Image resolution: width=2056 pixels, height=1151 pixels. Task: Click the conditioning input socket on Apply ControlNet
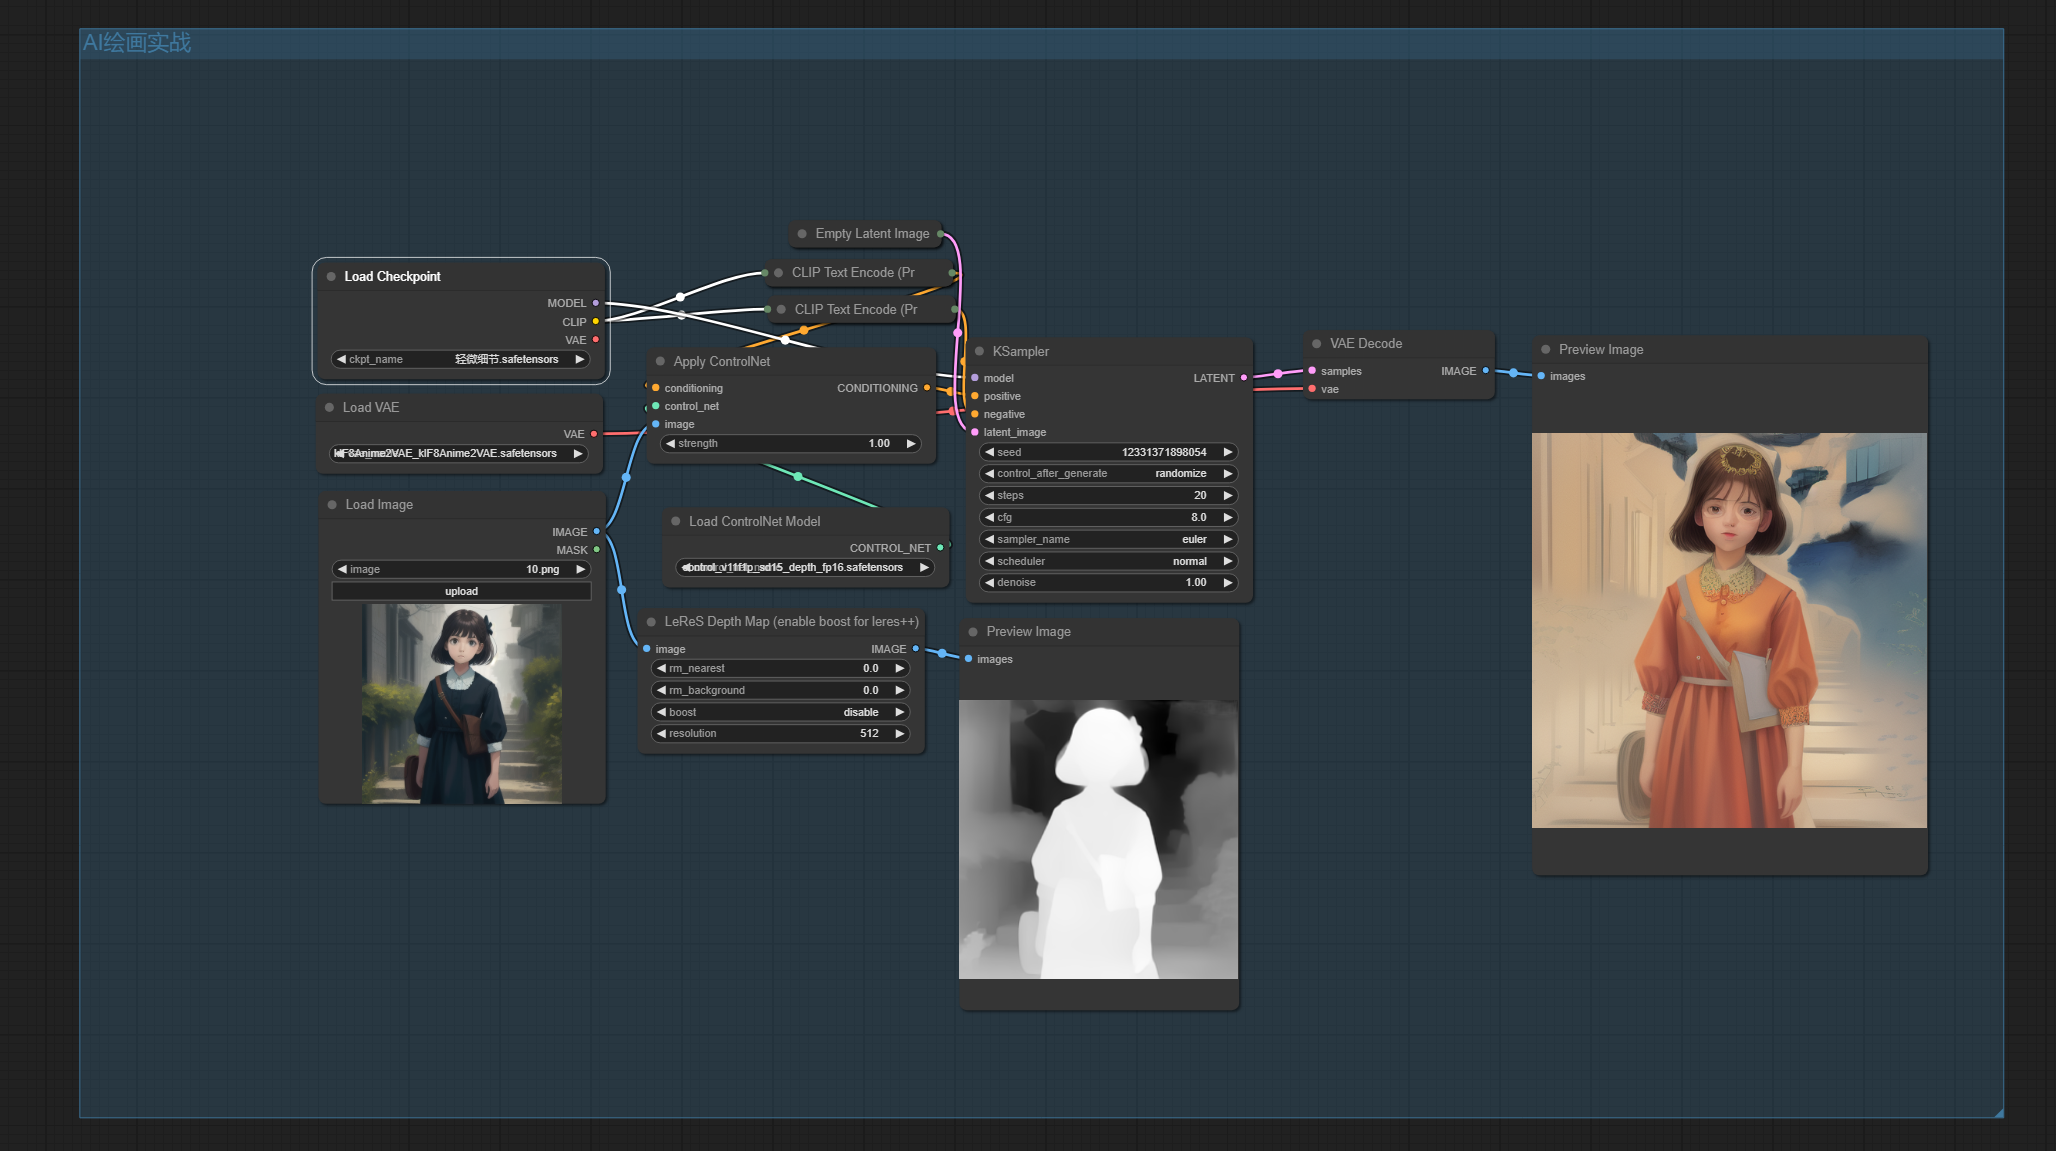[x=656, y=388]
